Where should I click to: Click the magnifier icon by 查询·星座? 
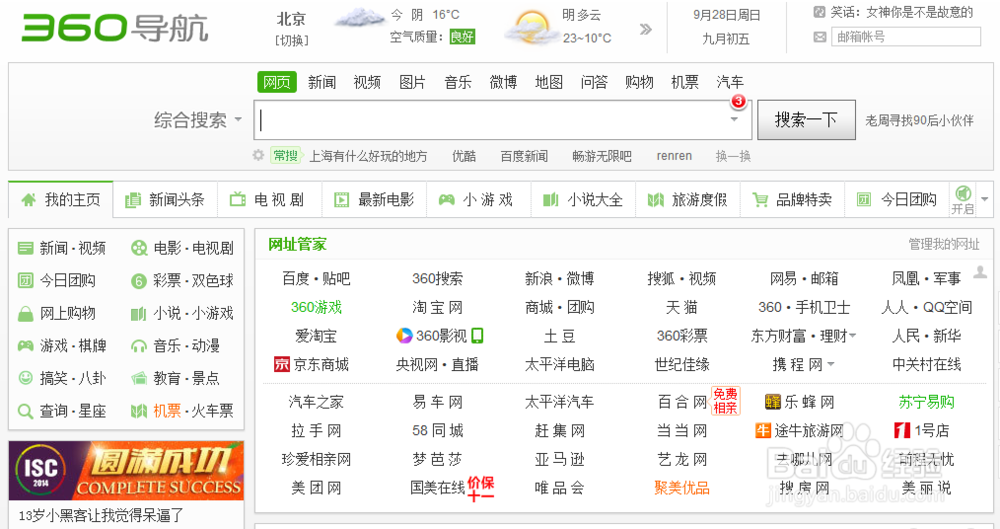(x=26, y=412)
